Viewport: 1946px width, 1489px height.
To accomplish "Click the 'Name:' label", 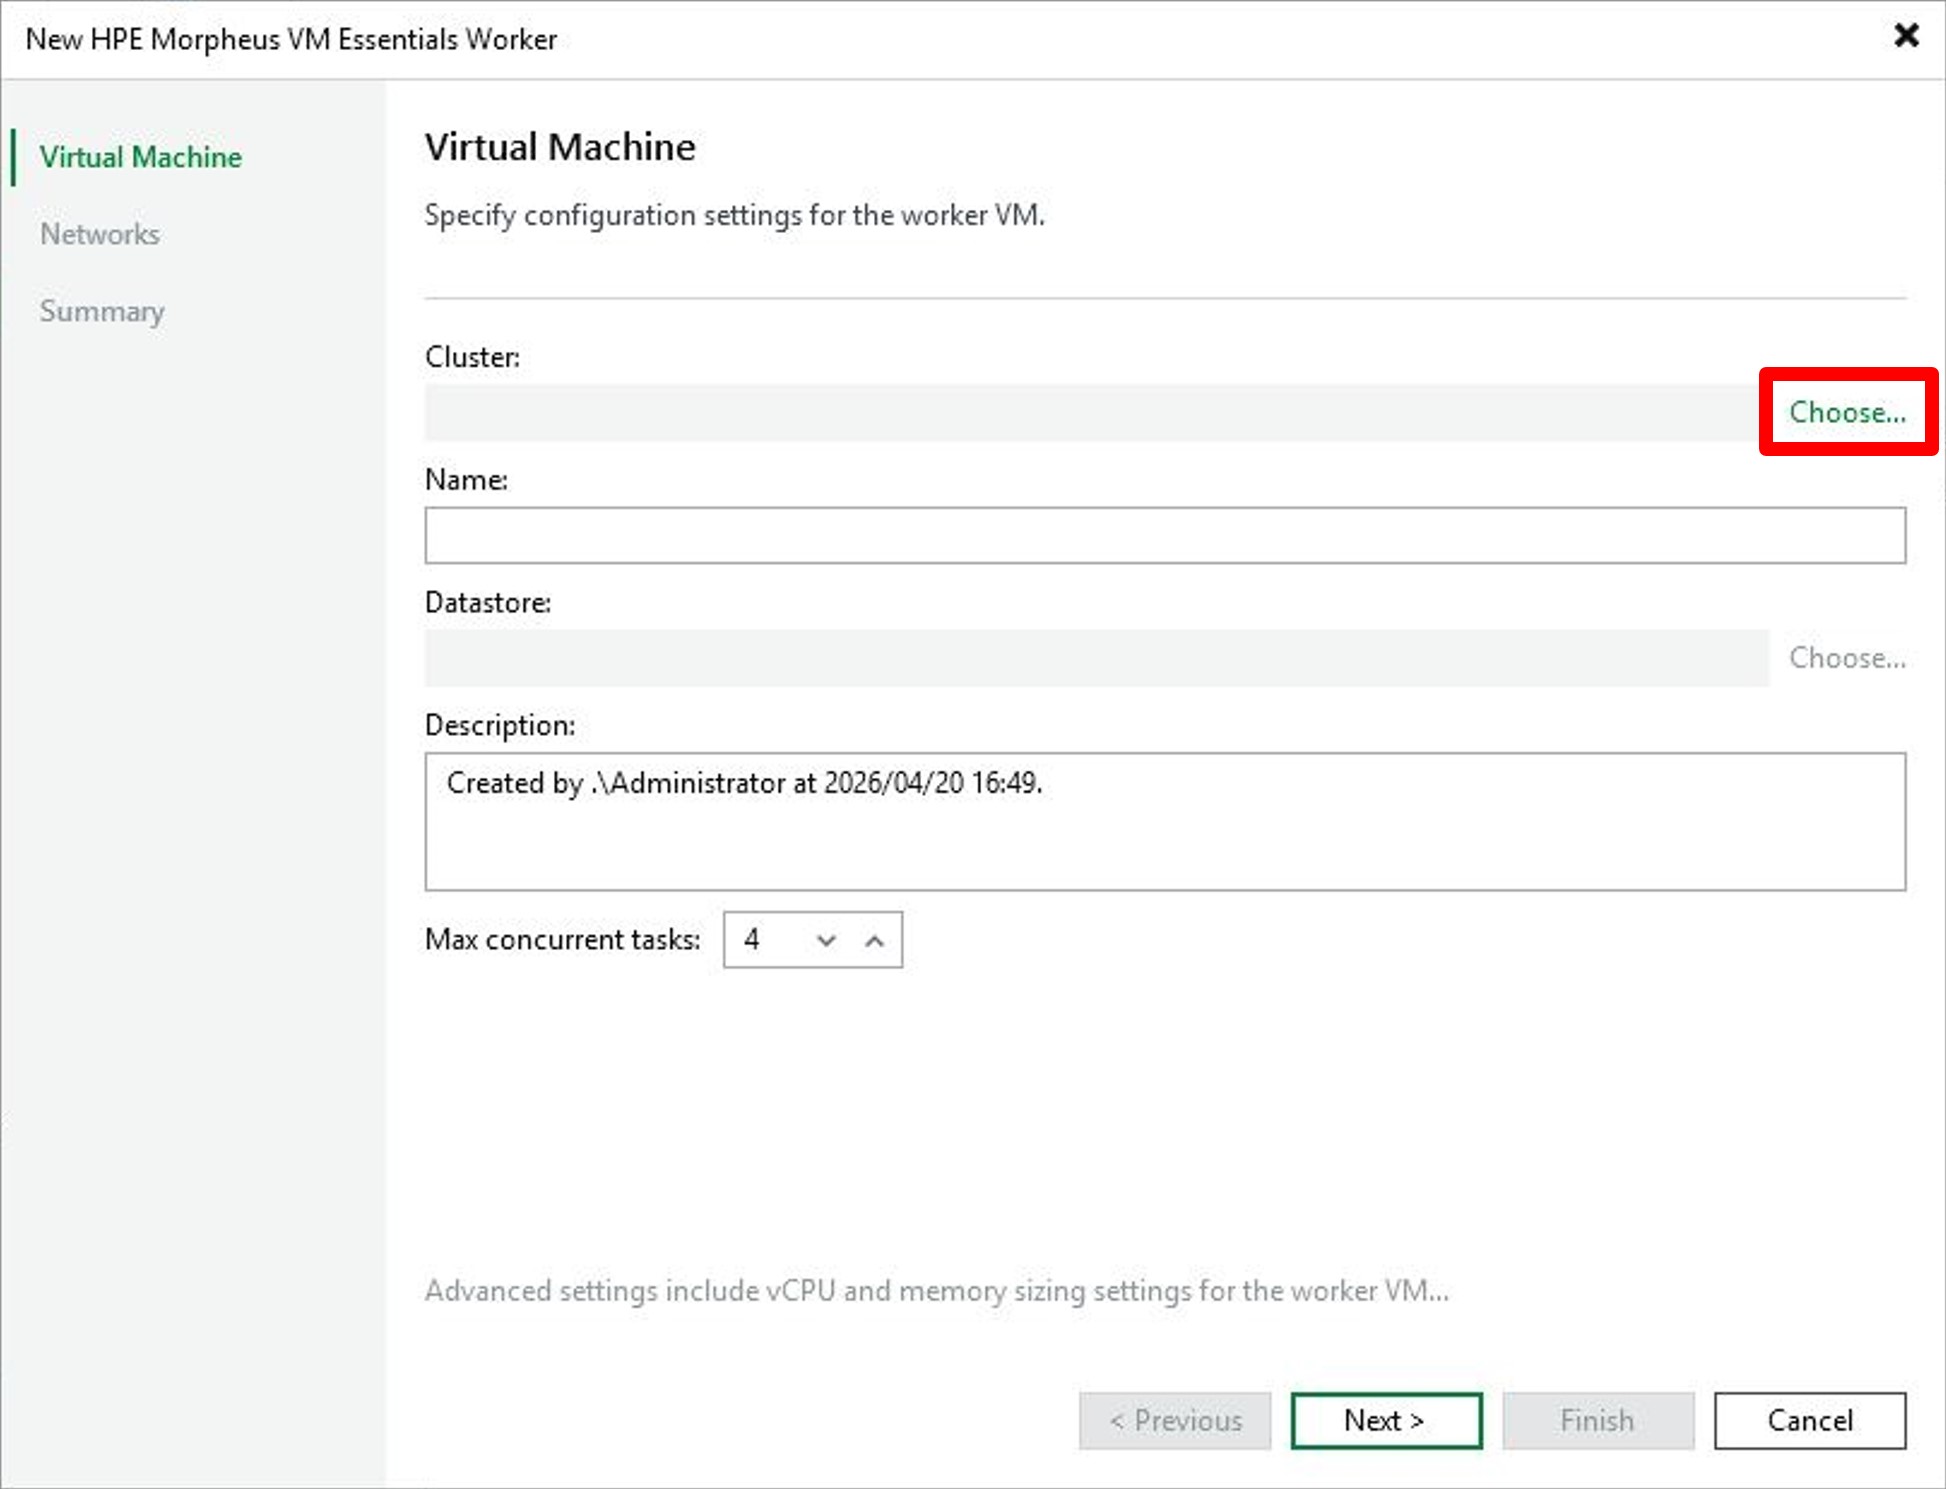I will click(x=466, y=480).
